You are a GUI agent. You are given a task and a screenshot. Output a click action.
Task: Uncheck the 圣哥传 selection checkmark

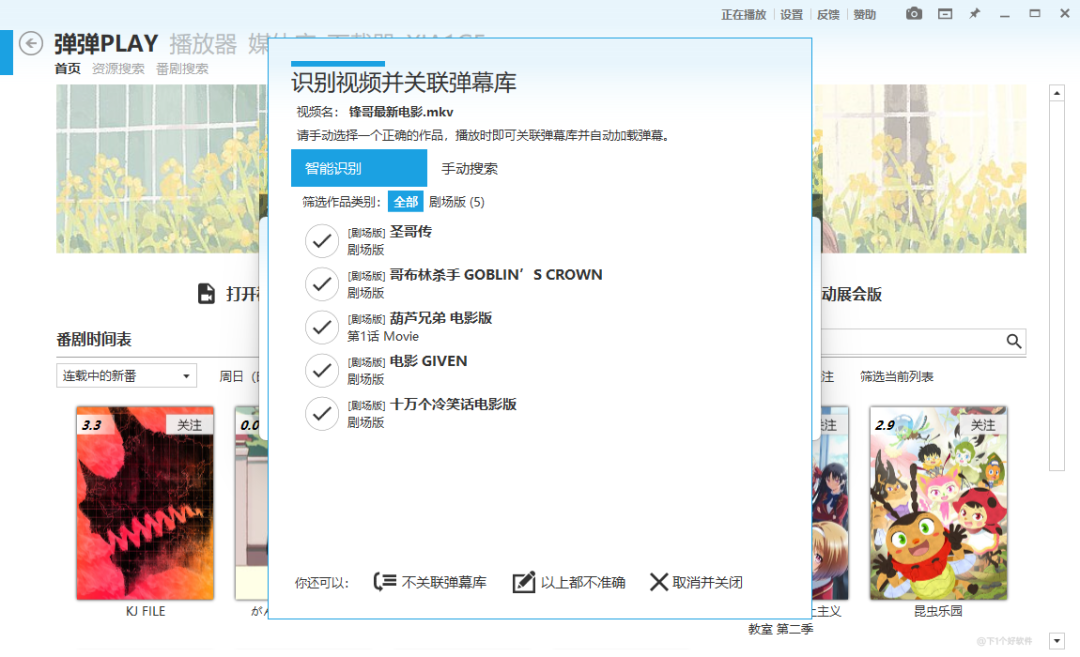tap(321, 241)
